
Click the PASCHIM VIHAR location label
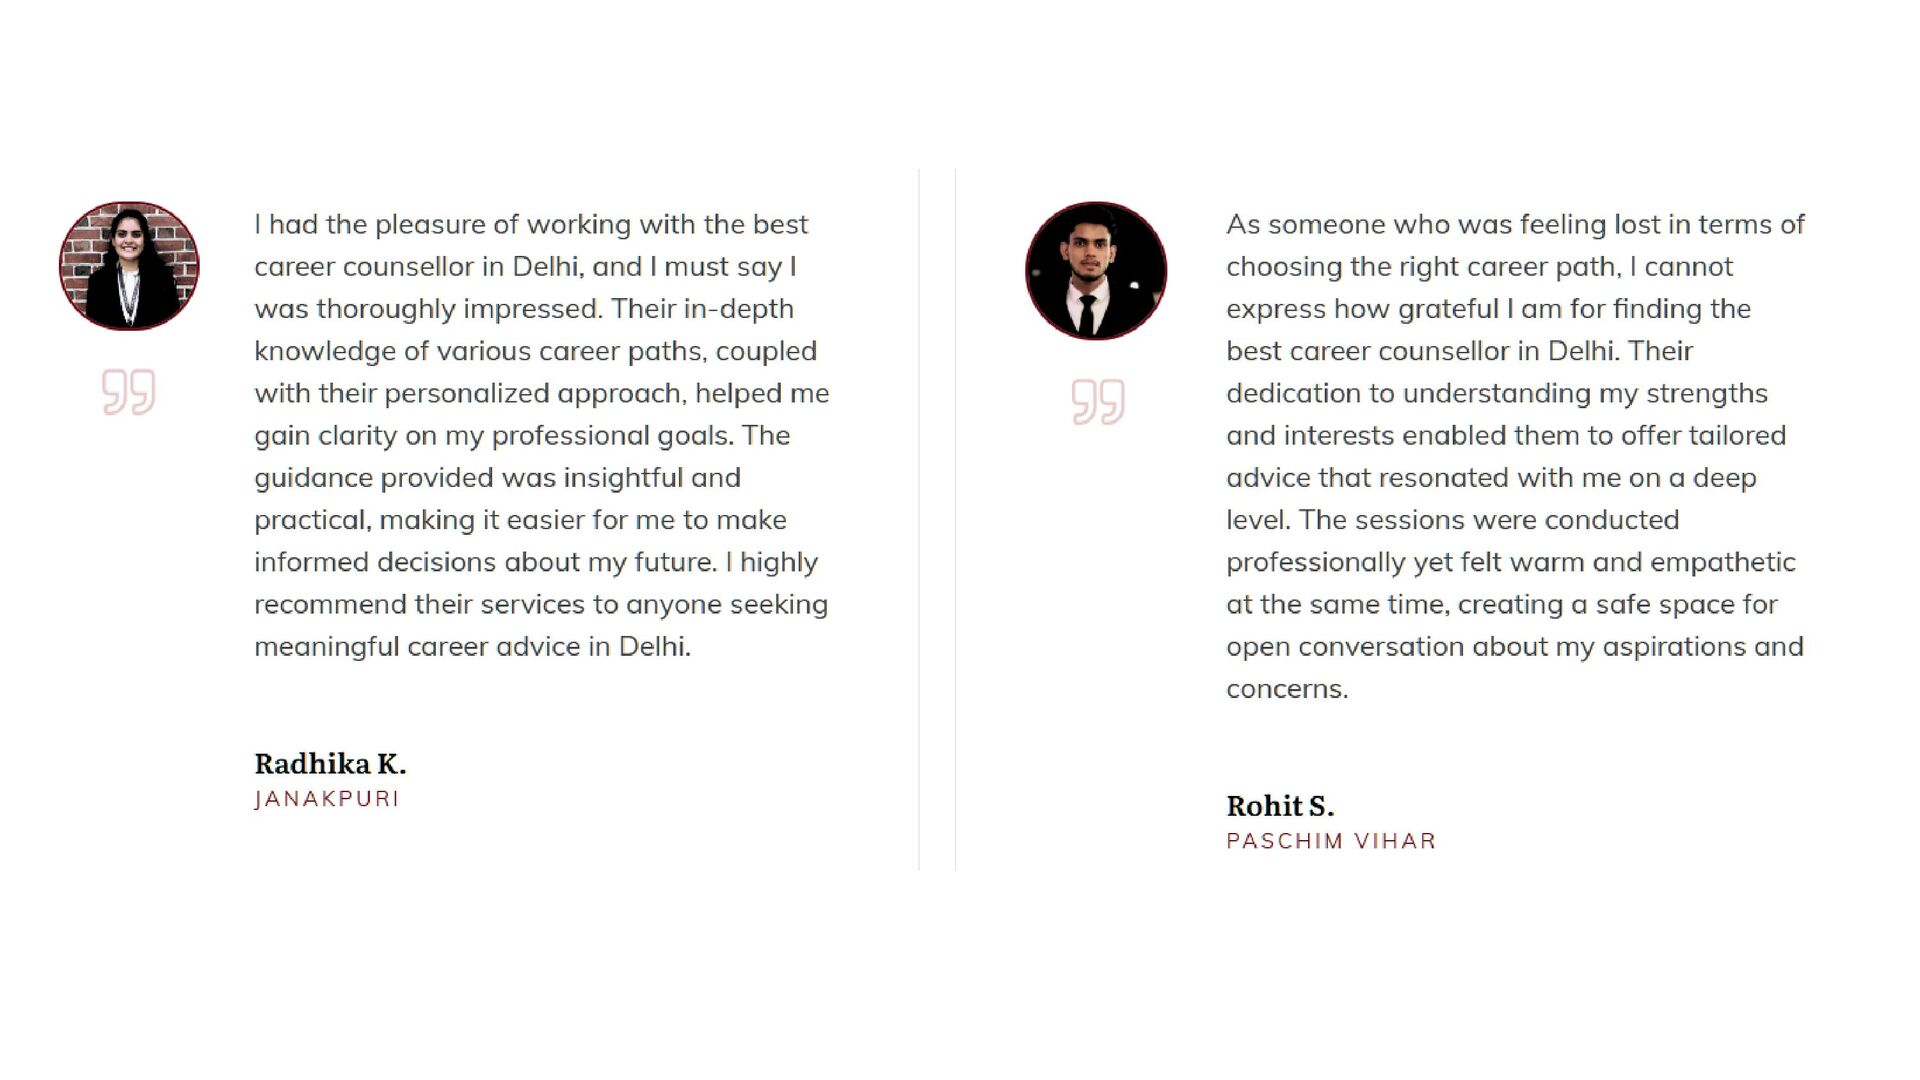point(1331,841)
